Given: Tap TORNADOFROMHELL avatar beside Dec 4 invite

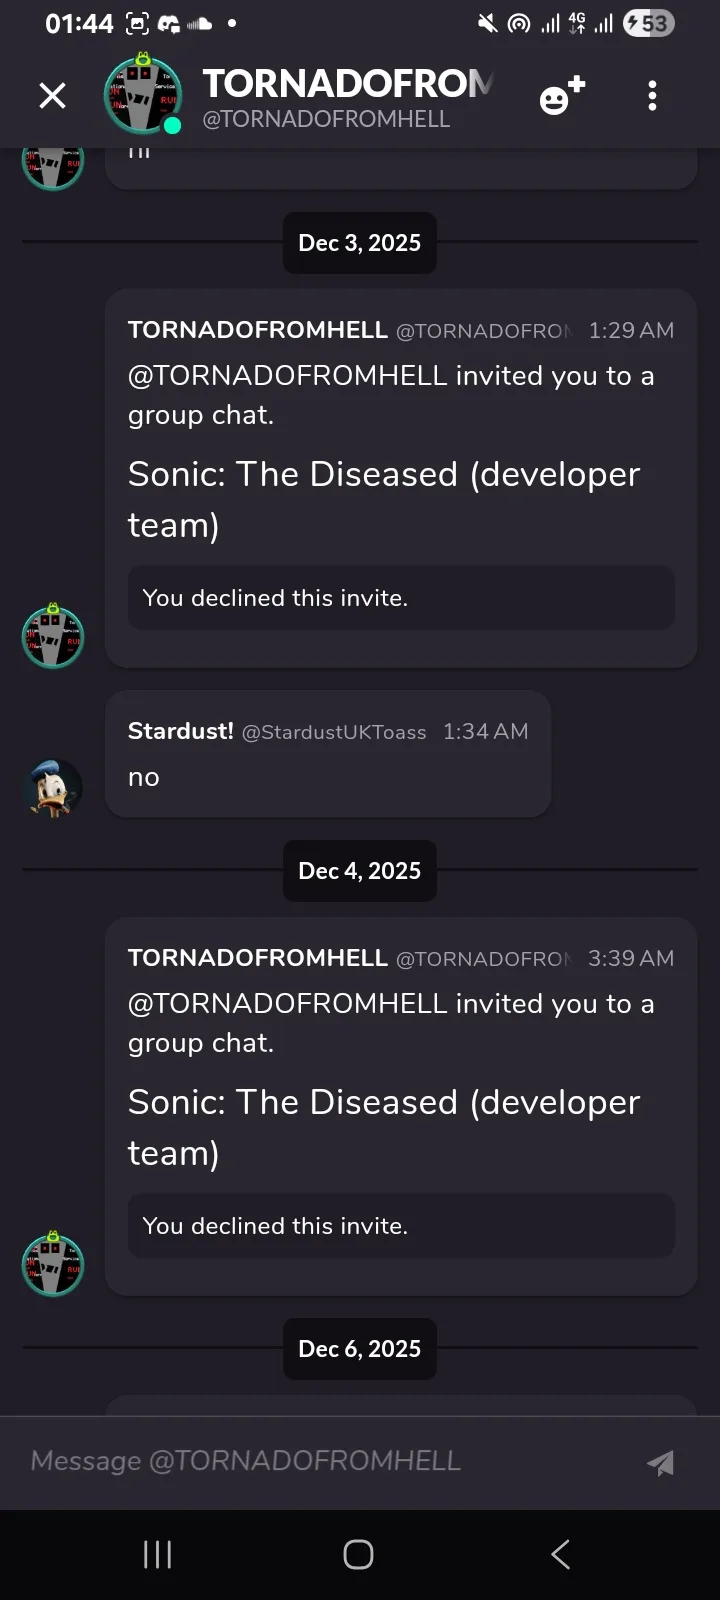Looking at the screenshot, I should pyautogui.click(x=53, y=1263).
